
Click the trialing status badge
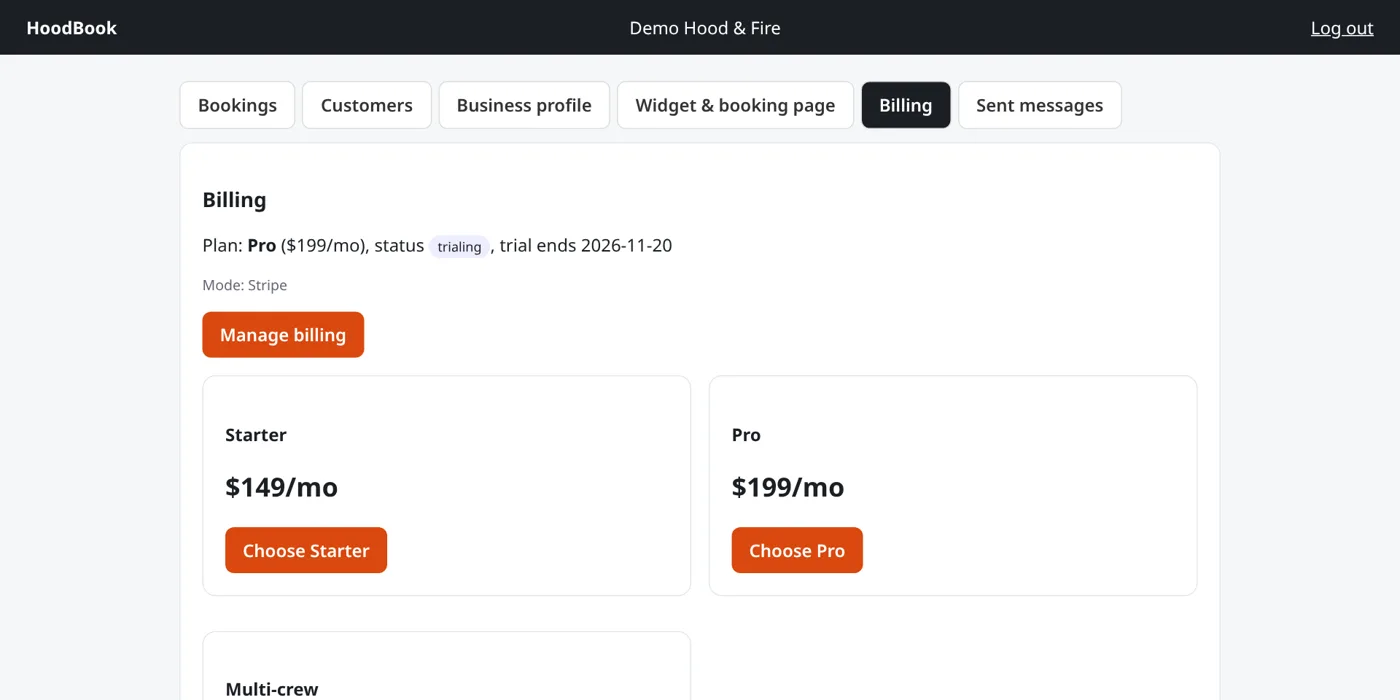460,247
